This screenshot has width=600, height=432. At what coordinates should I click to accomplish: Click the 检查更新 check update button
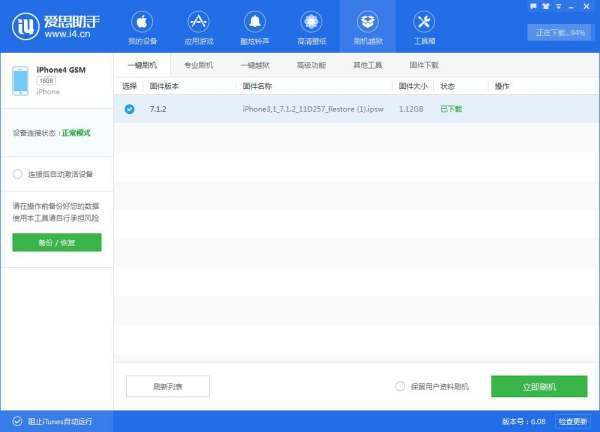pyautogui.click(x=572, y=421)
